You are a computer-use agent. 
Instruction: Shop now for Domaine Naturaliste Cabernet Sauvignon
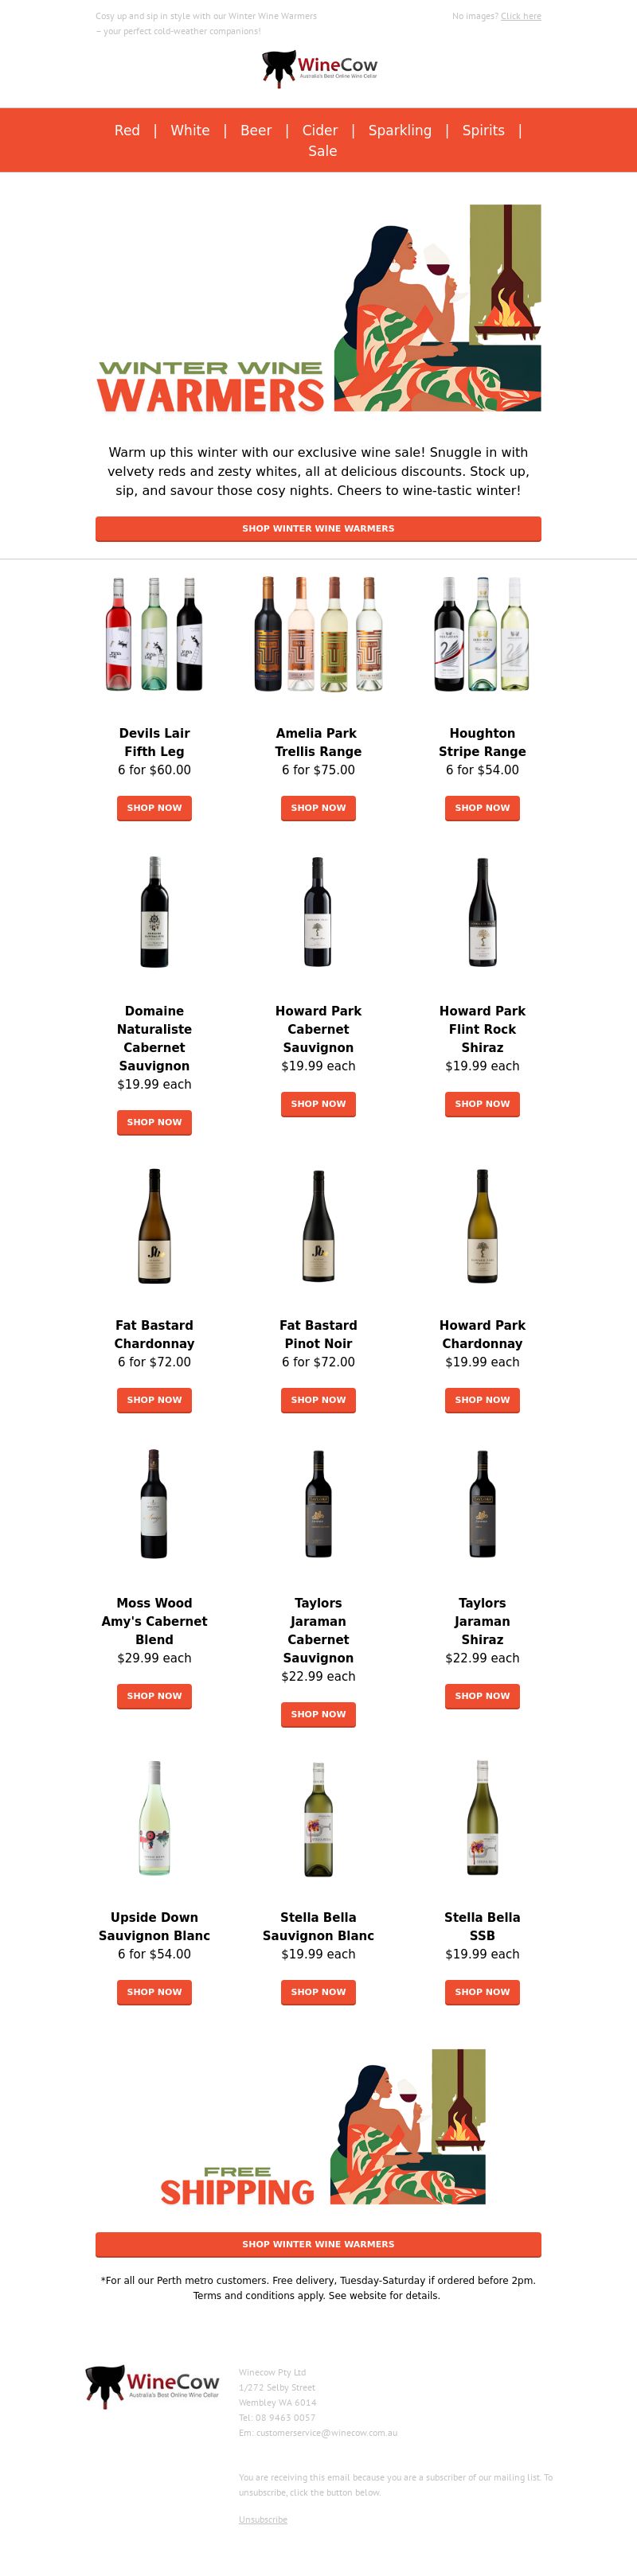[x=154, y=1122]
